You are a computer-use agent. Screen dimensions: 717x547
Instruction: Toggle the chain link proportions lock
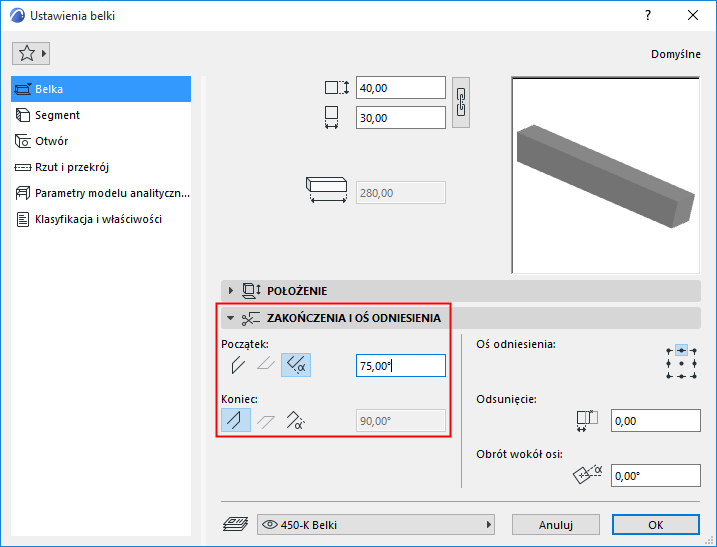pos(461,102)
